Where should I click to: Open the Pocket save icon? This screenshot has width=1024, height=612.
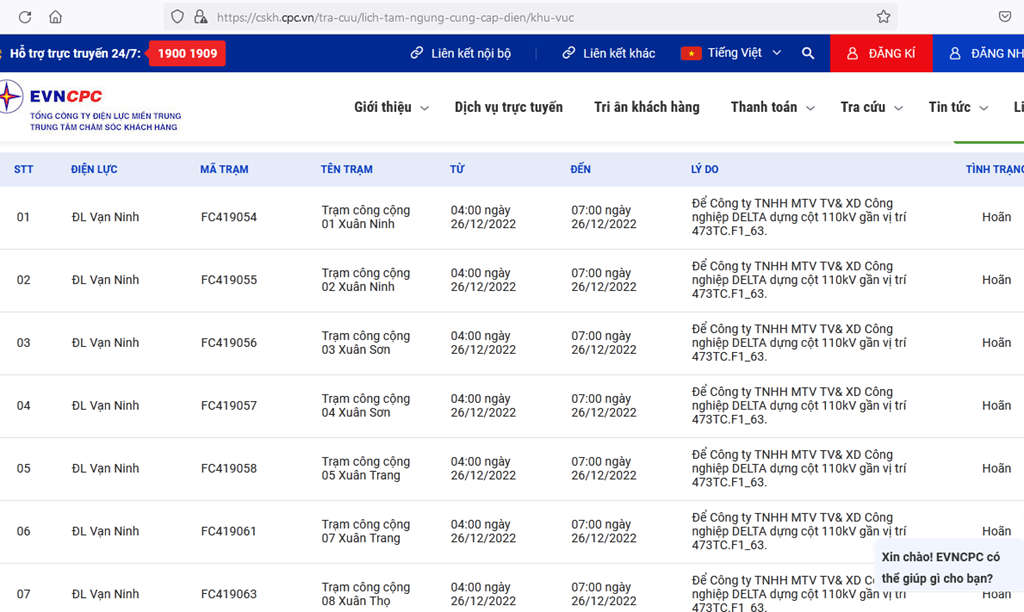click(x=1004, y=17)
